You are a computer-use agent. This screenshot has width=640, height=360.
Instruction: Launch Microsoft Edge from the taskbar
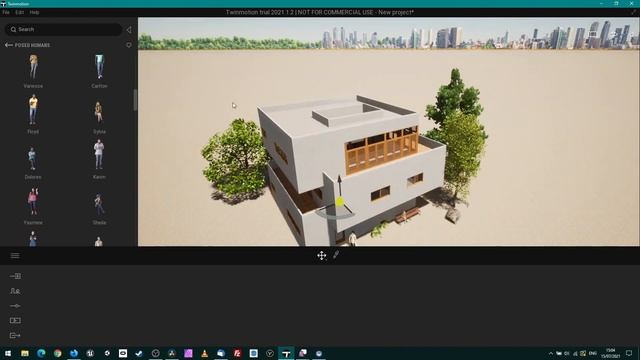41,353
